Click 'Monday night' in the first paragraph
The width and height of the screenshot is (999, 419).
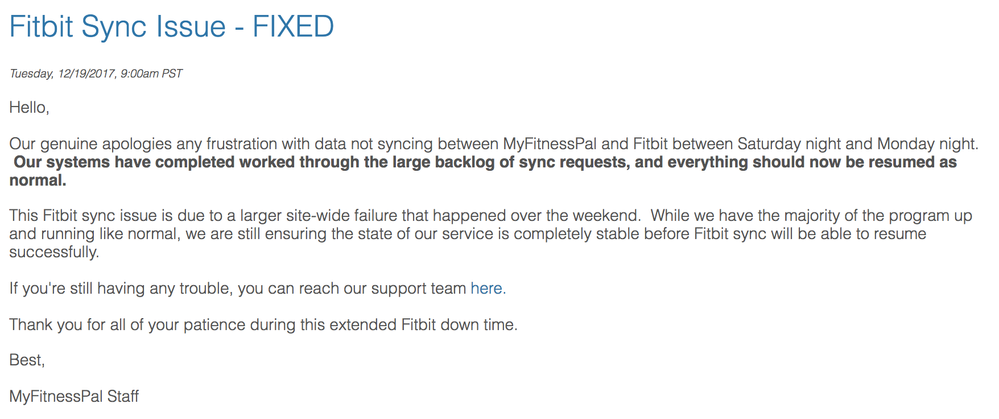(929, 144)
